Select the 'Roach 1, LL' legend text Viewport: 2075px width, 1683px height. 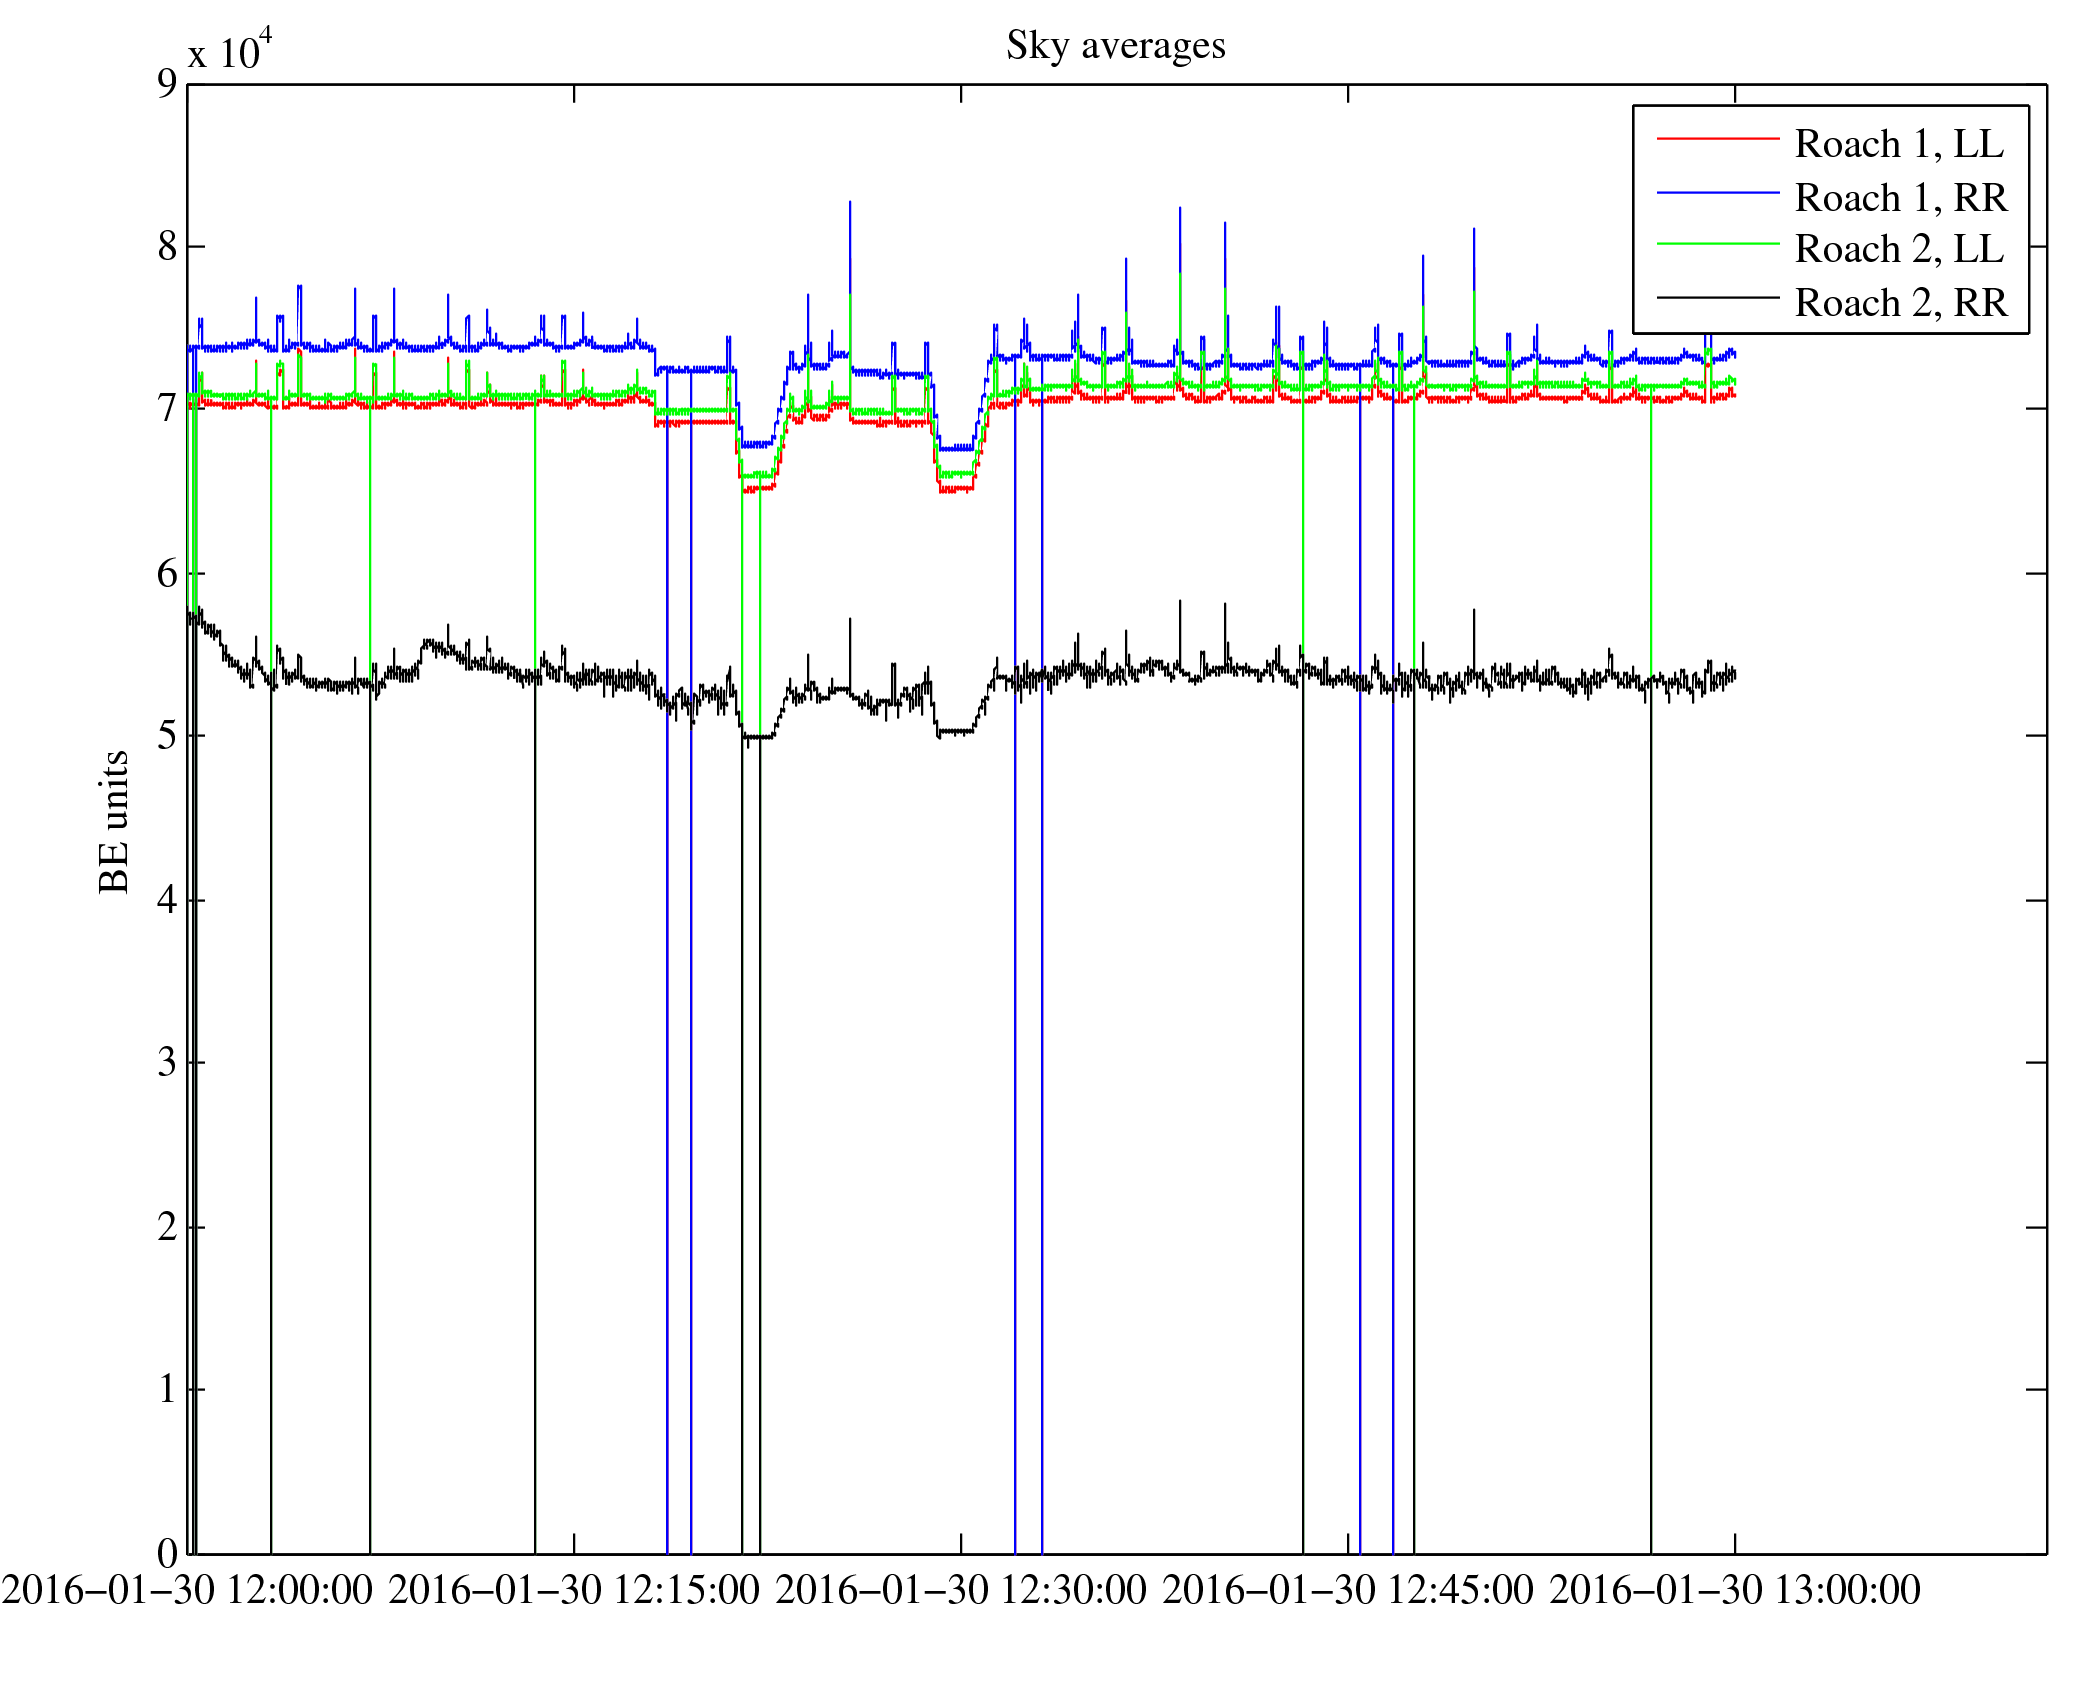click(1899, 144)
